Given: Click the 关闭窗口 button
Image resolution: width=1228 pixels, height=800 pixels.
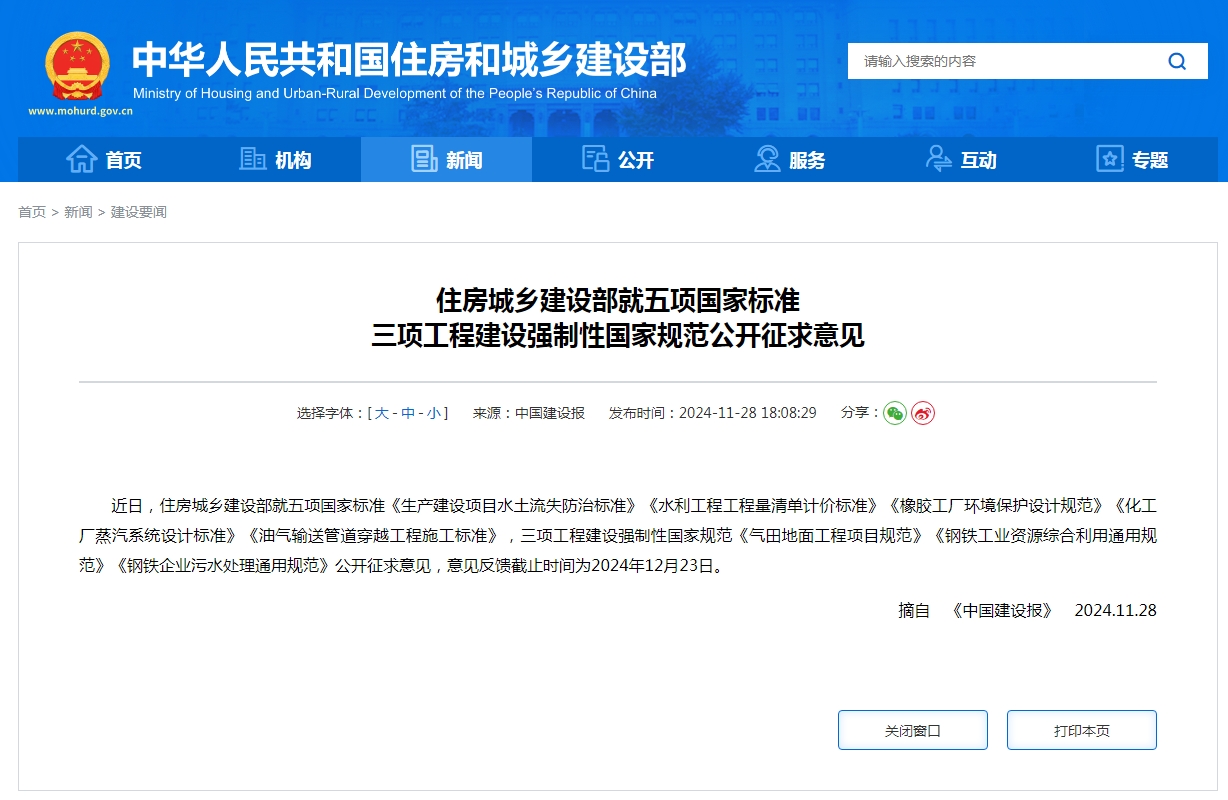Looking at the screenshot, I should [912, 730].
